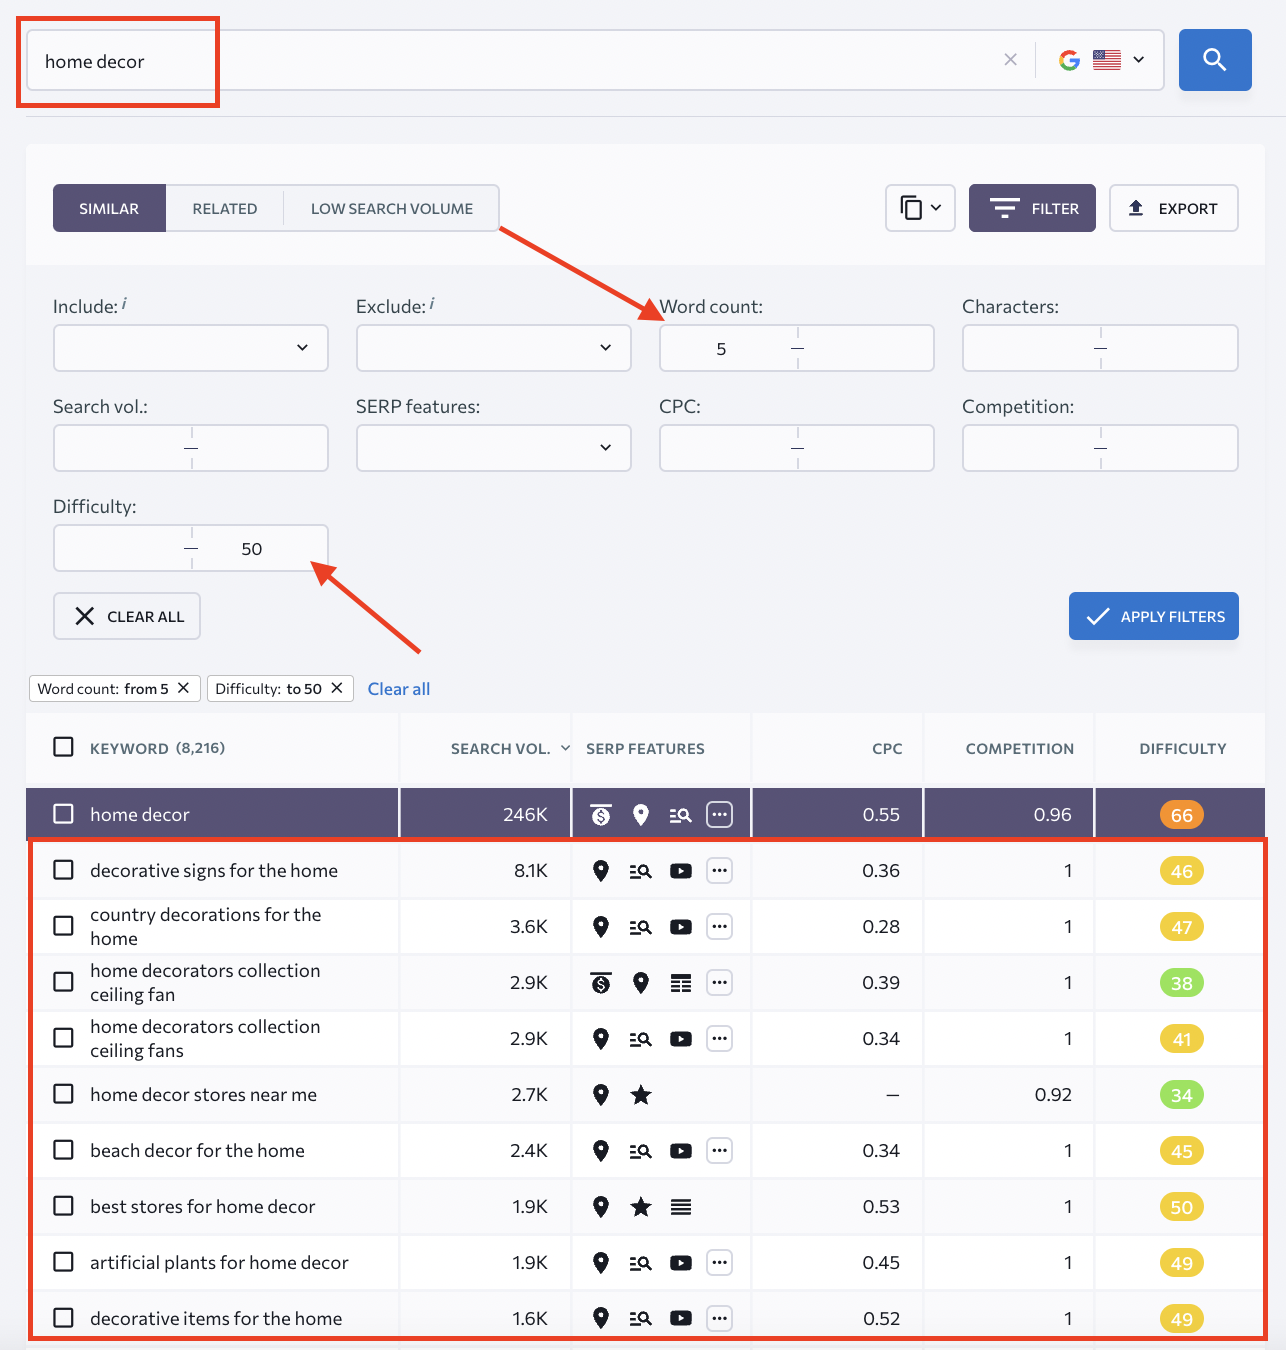1286x1350 pixels.
Task: Expand the SERP features filter dropdown
Action: point(494,448)
